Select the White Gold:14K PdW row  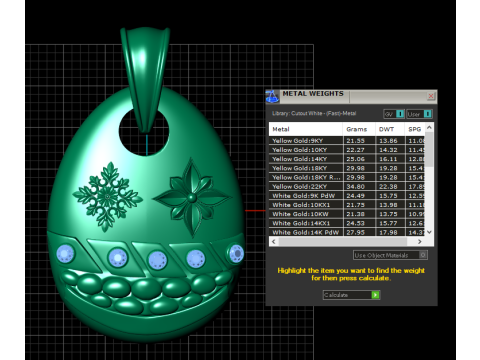(x=347, y=232)
